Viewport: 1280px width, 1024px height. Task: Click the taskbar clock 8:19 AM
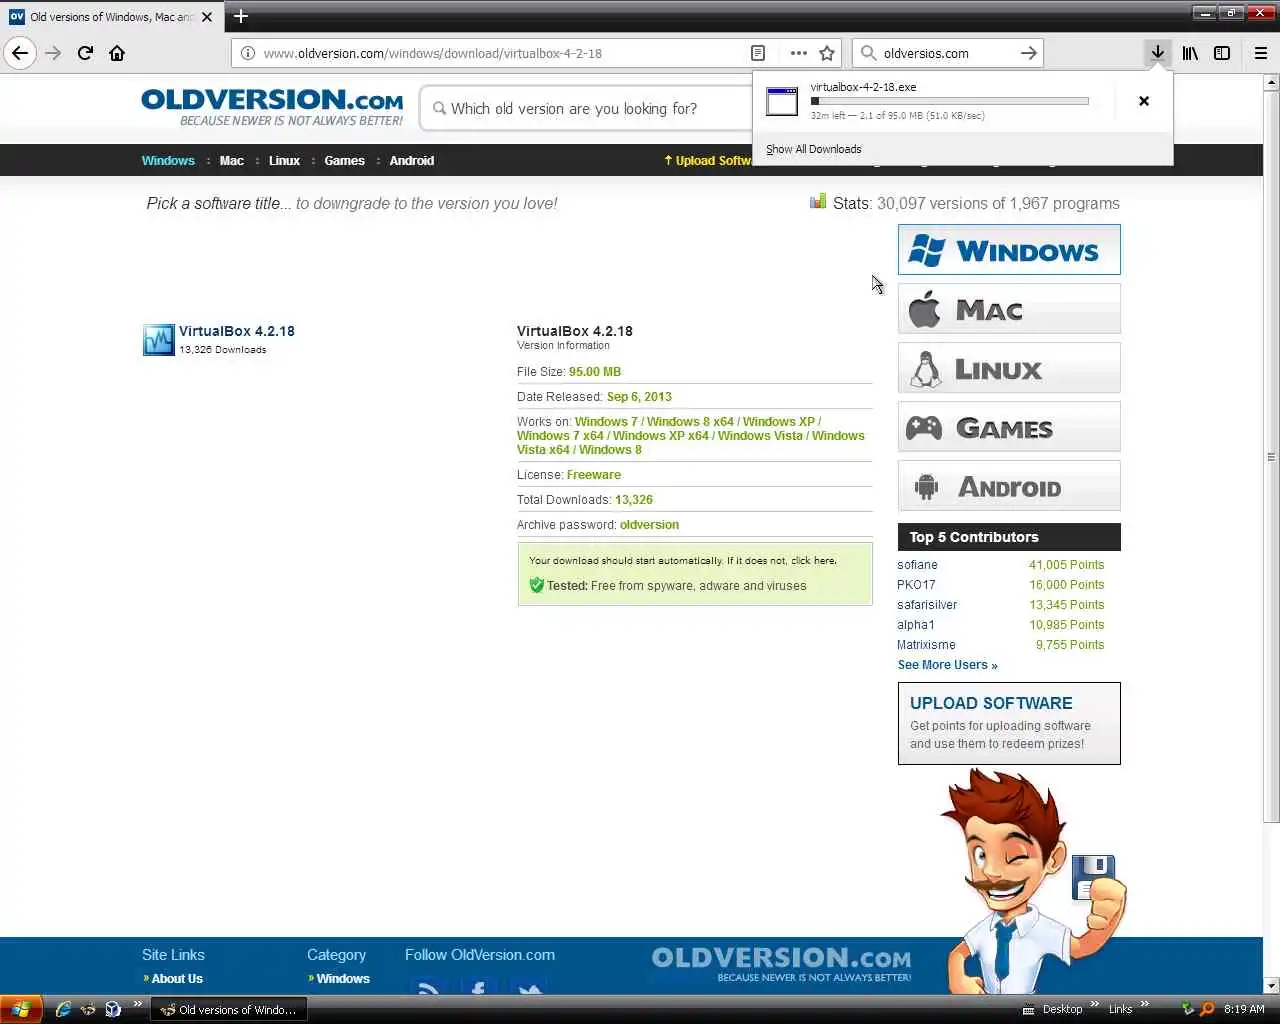1244,1009
